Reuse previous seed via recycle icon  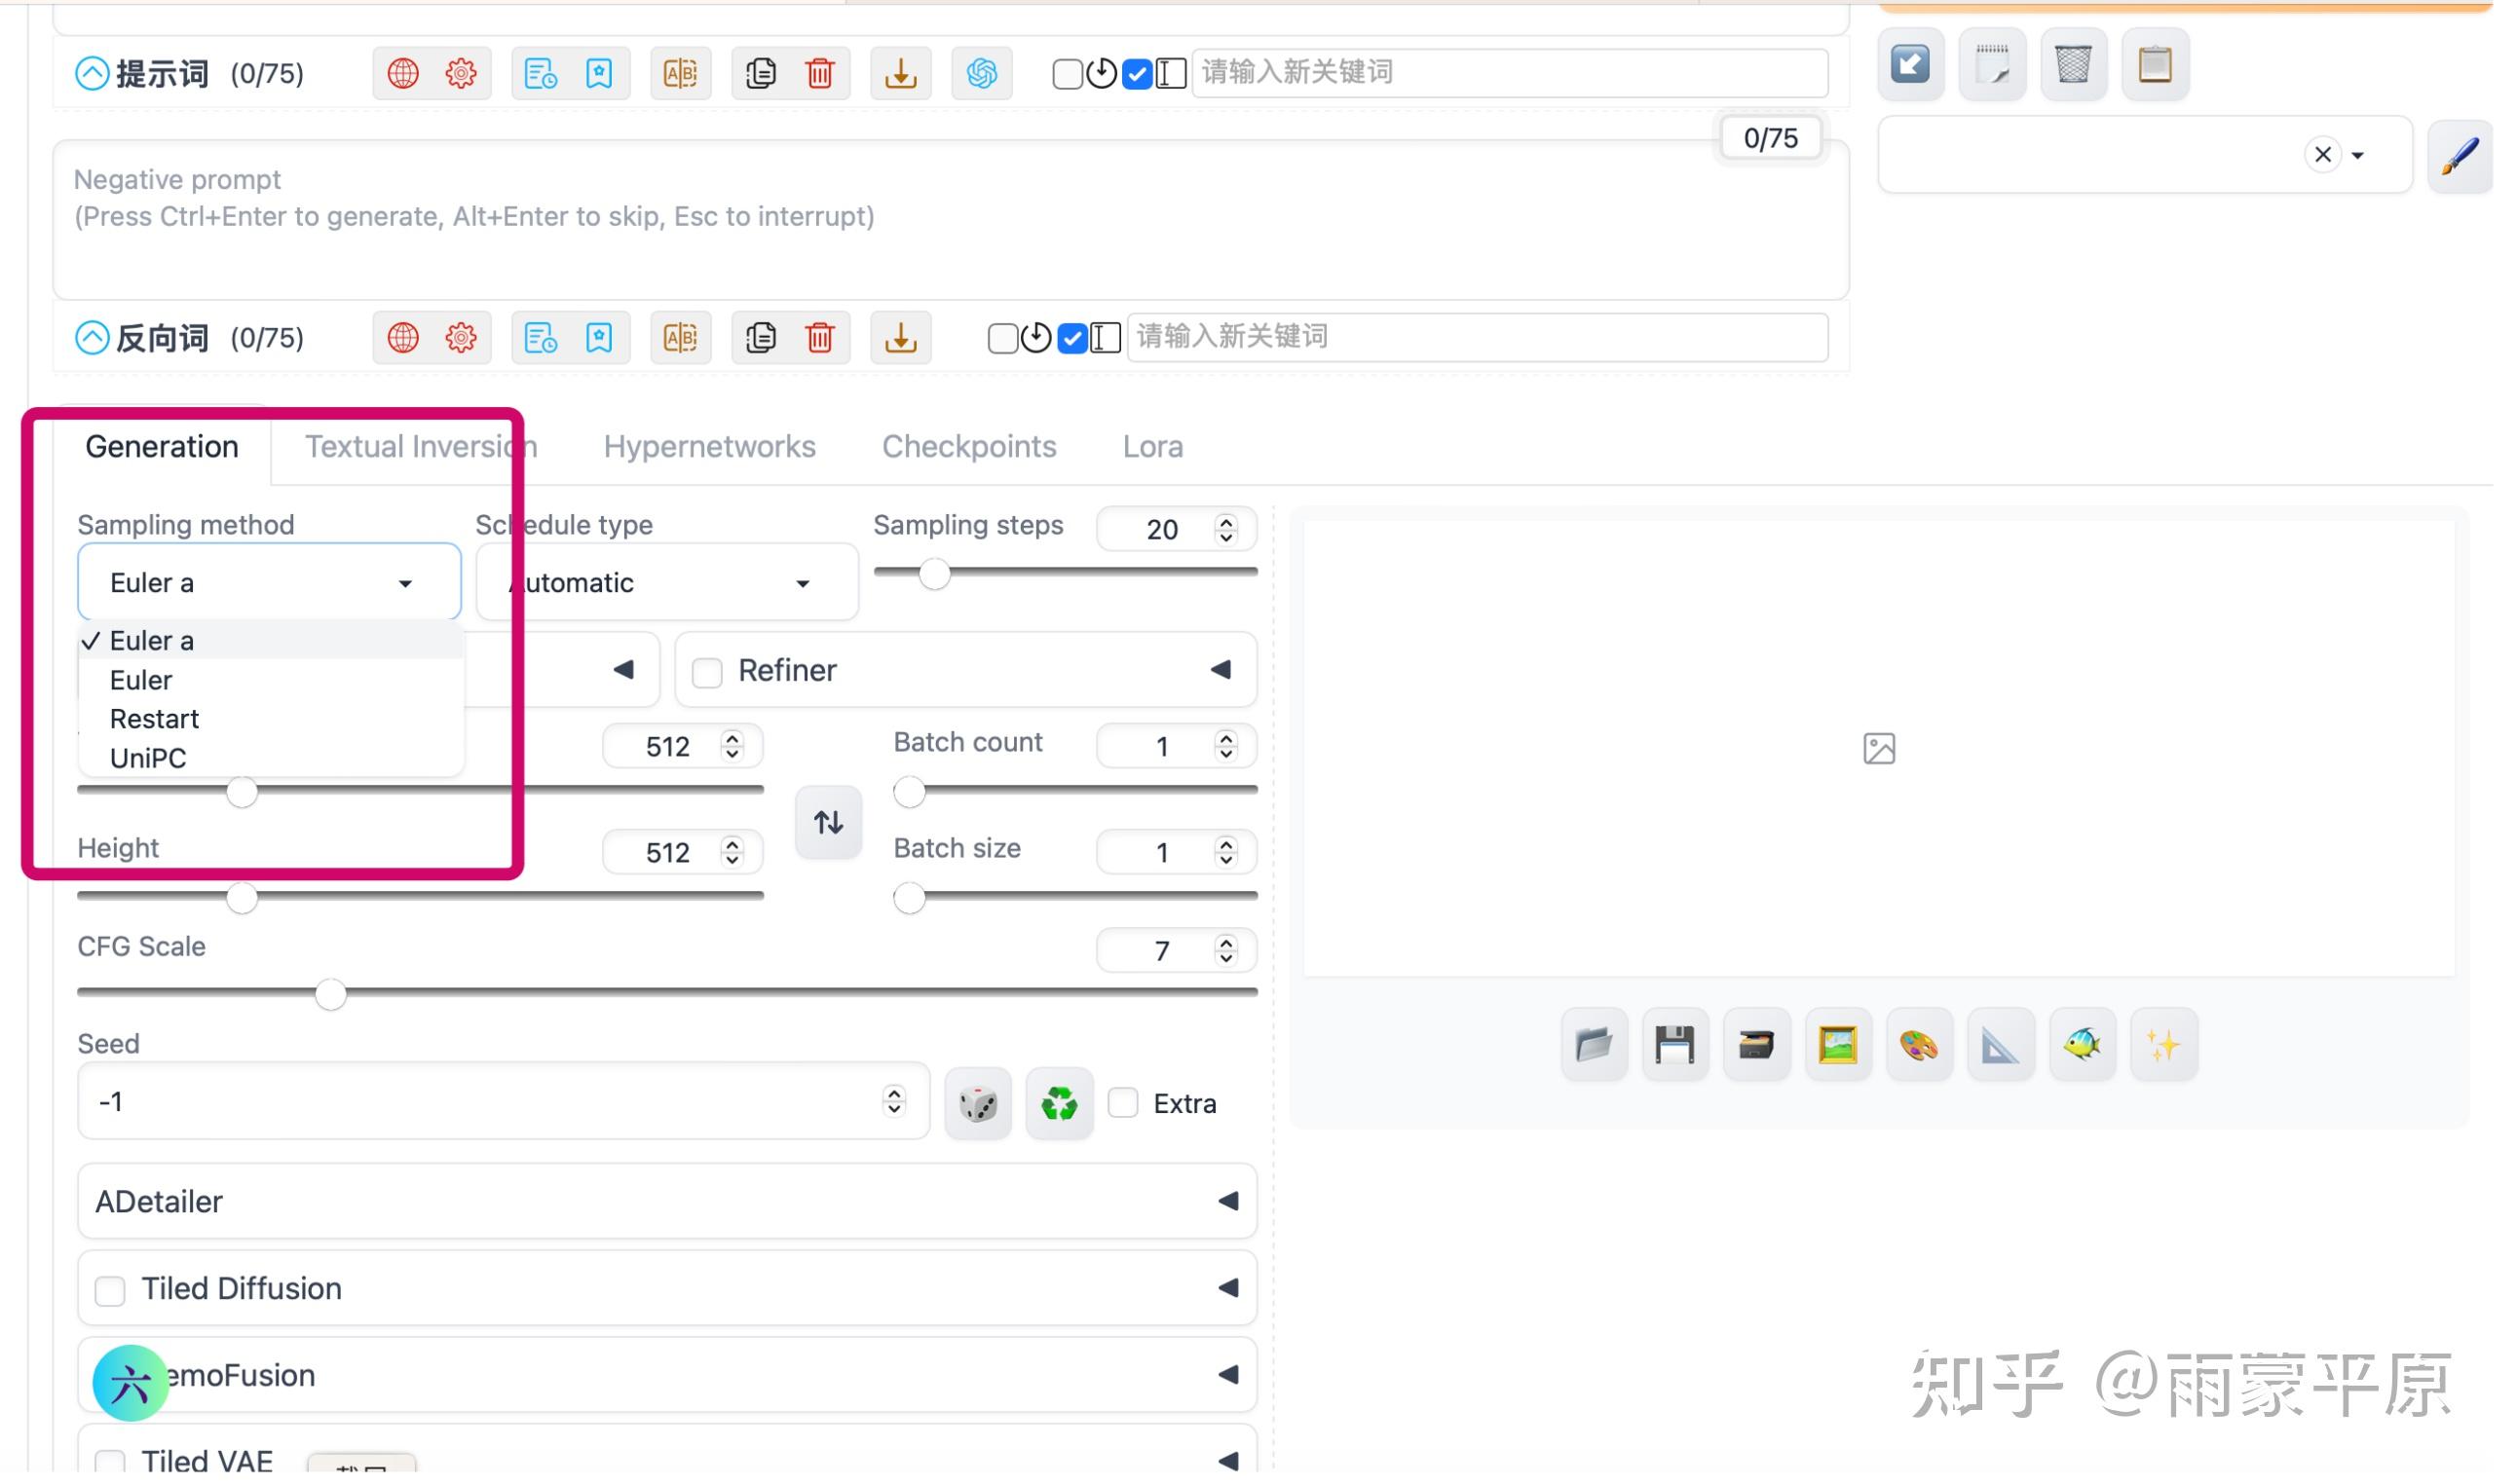tap(1058, 1102)
